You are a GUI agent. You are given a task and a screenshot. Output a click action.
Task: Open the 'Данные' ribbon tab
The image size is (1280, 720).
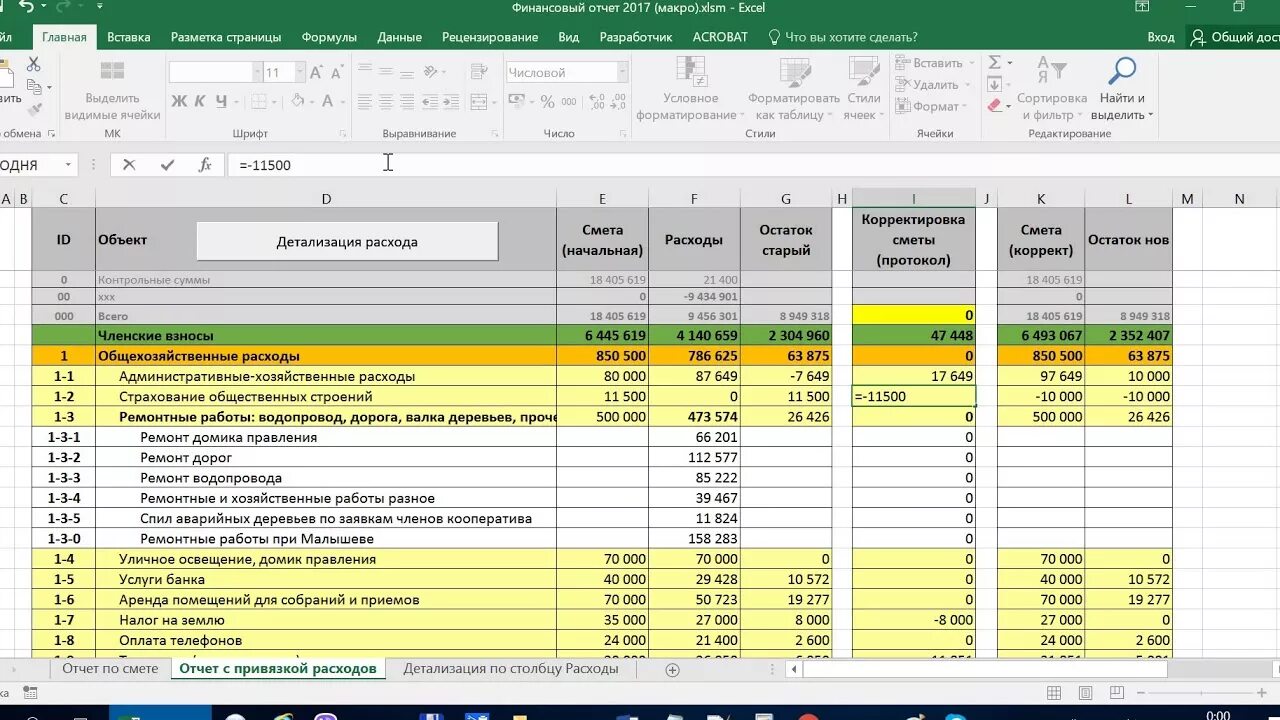click(x=399, y=37)
